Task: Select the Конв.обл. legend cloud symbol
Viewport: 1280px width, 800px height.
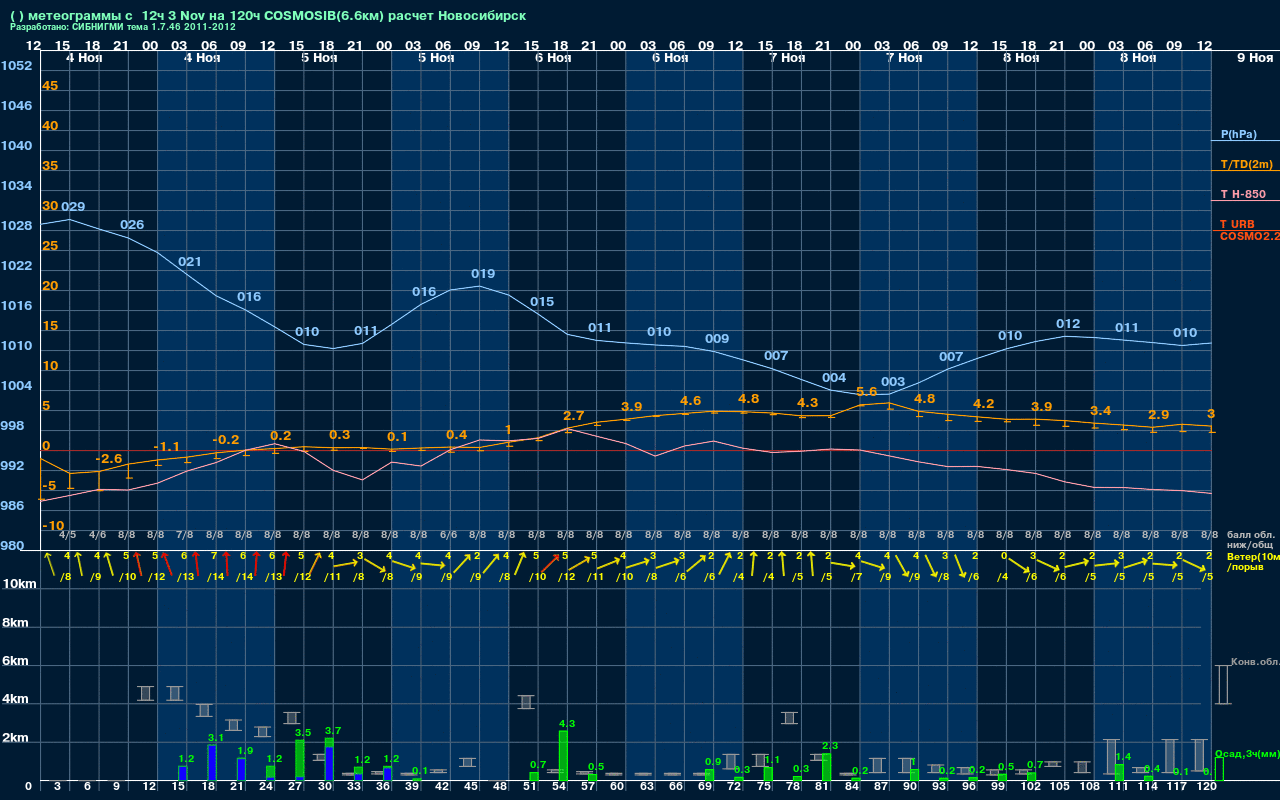Action: (1223, 685)
